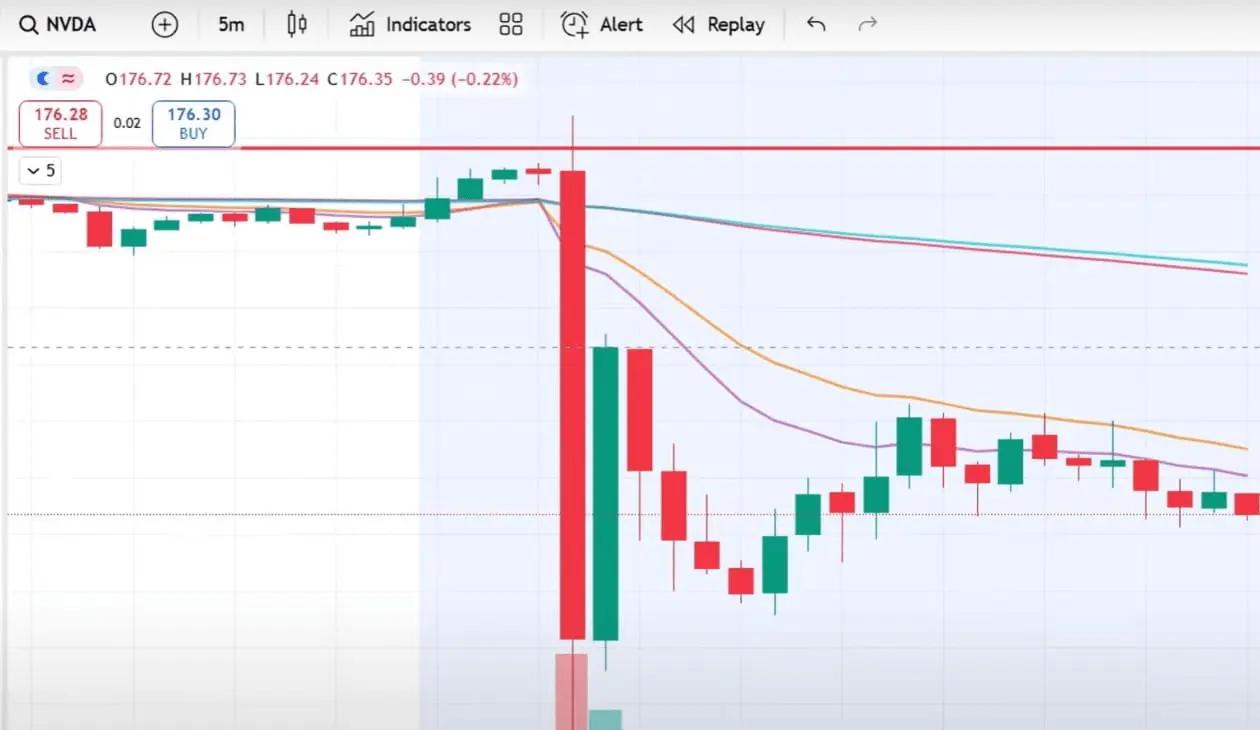
Task: Start bar Replay mode
Action: coord(719,24)
